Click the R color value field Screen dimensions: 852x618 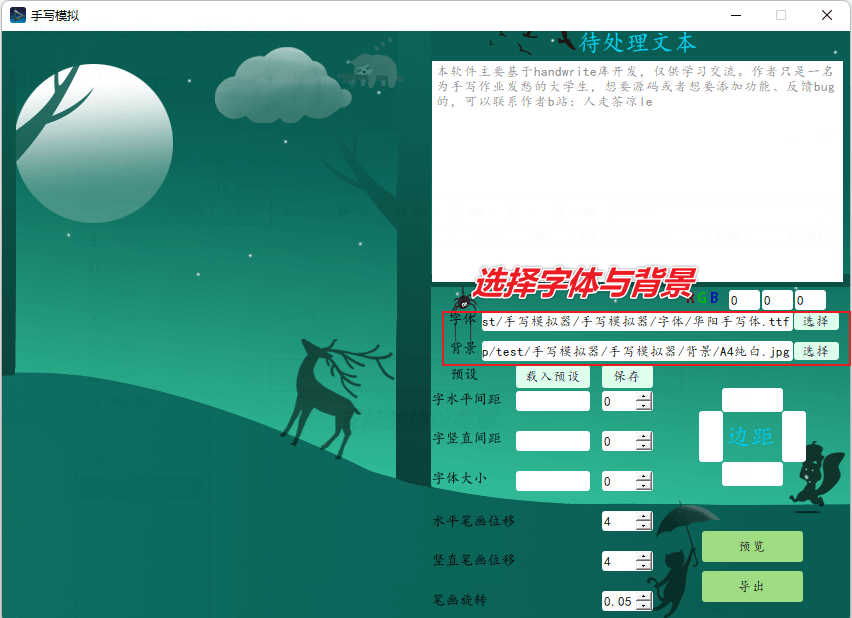[x=743, y=299]
